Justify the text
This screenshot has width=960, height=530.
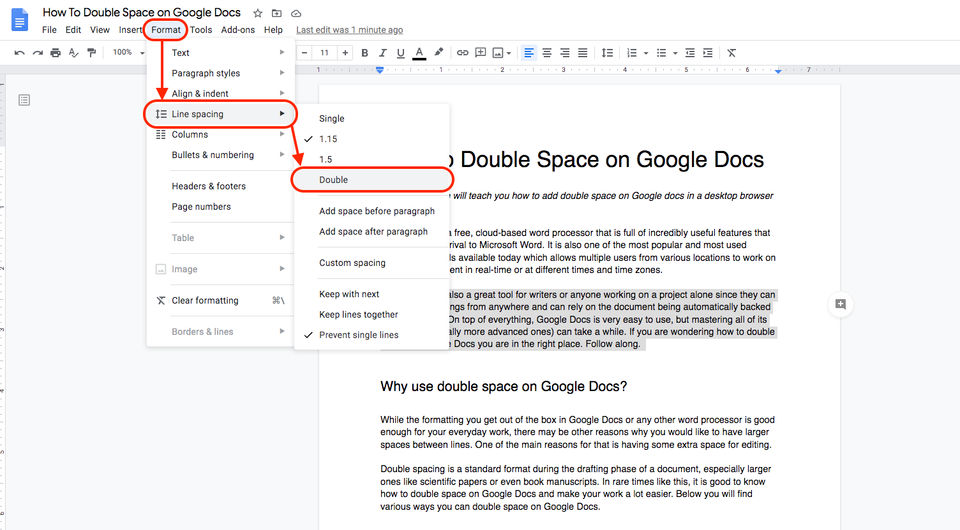pyautogui.click(x=583, y=53)
